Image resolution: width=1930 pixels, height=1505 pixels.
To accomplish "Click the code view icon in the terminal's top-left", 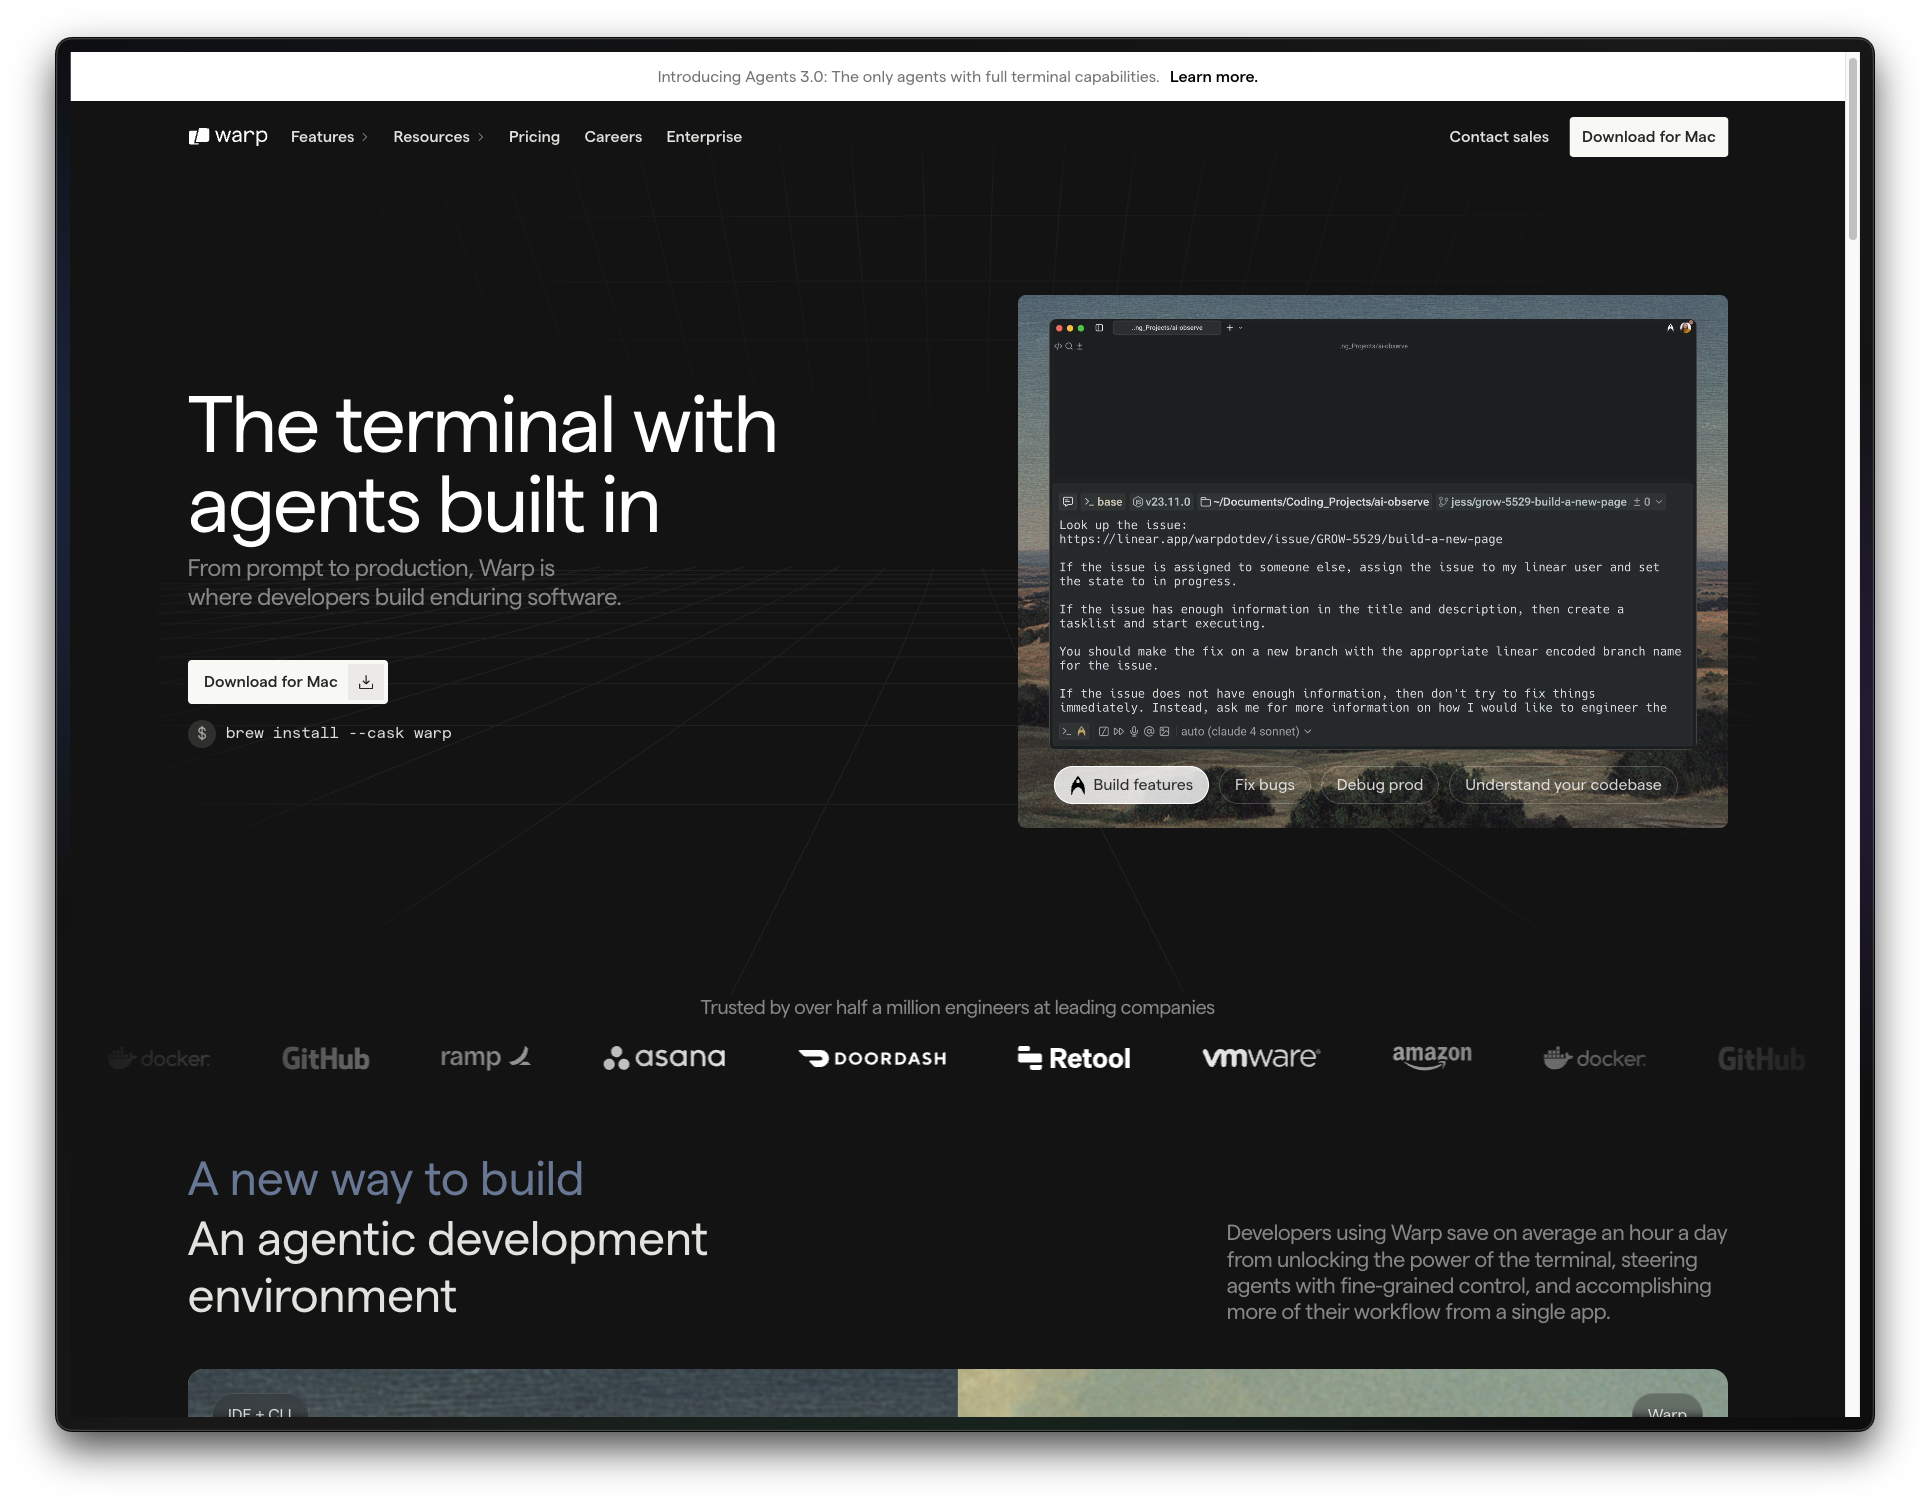I will pyautogui.click(x=1058, y=346).
